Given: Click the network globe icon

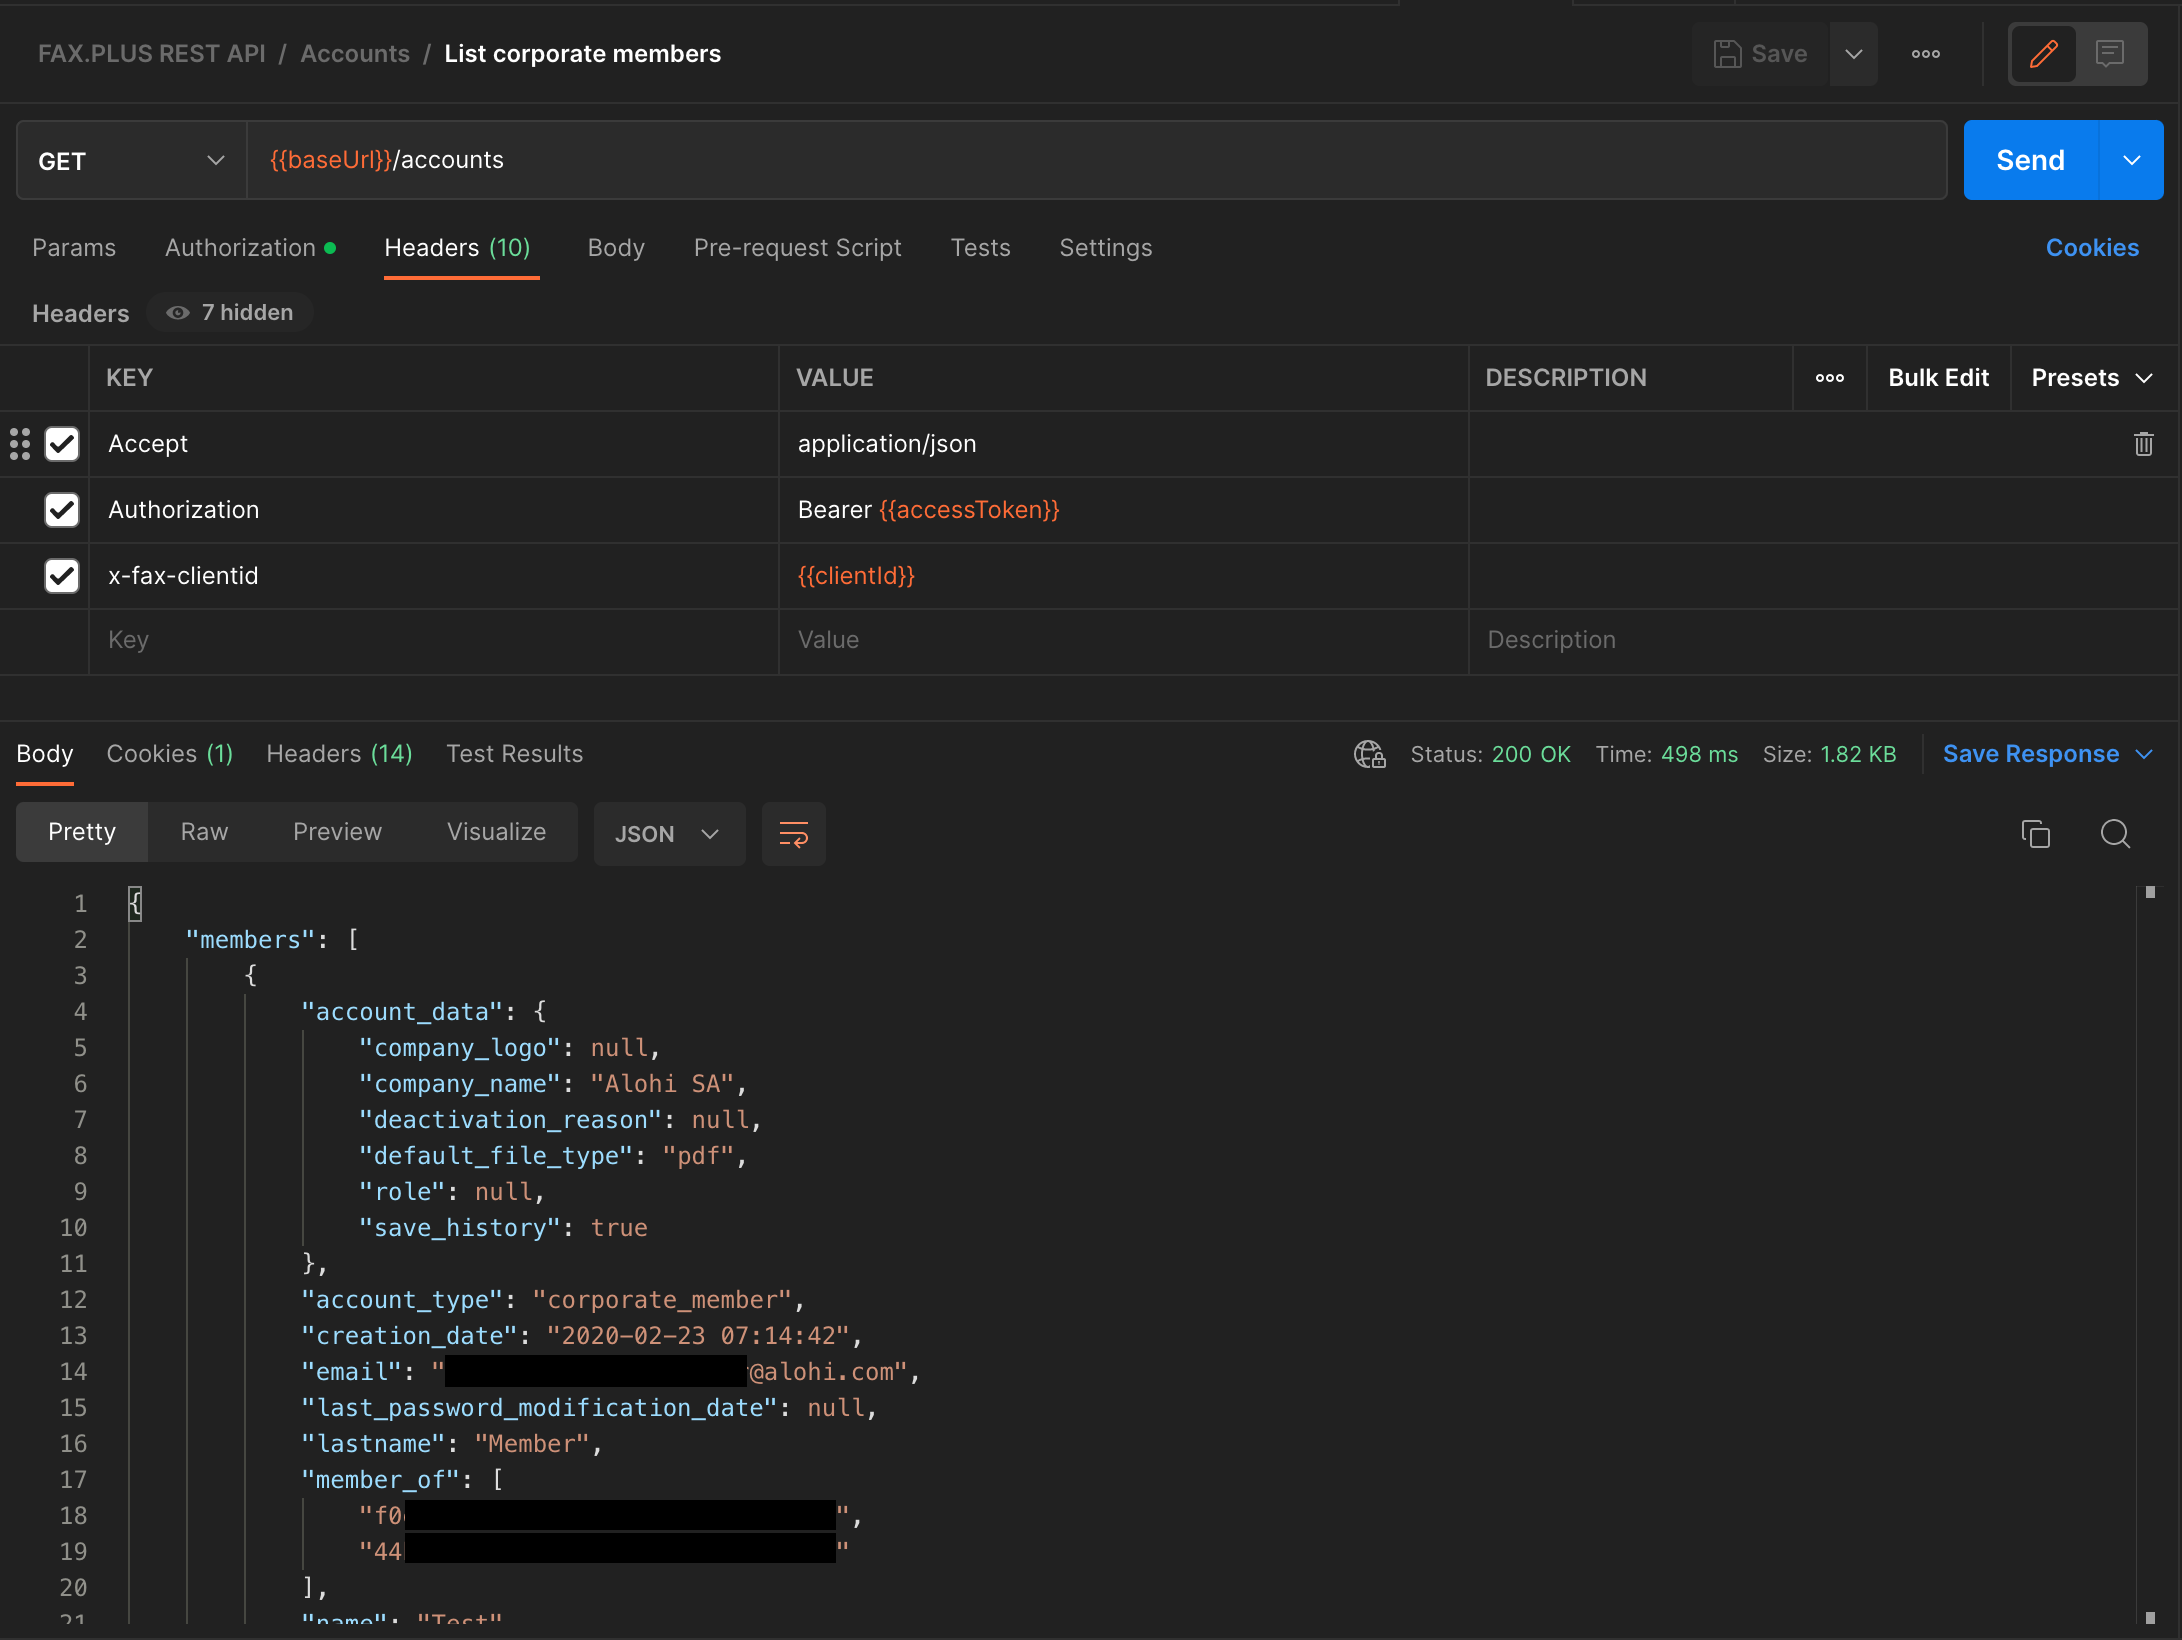Looking at the screenshot, I should coord(1369,754).
